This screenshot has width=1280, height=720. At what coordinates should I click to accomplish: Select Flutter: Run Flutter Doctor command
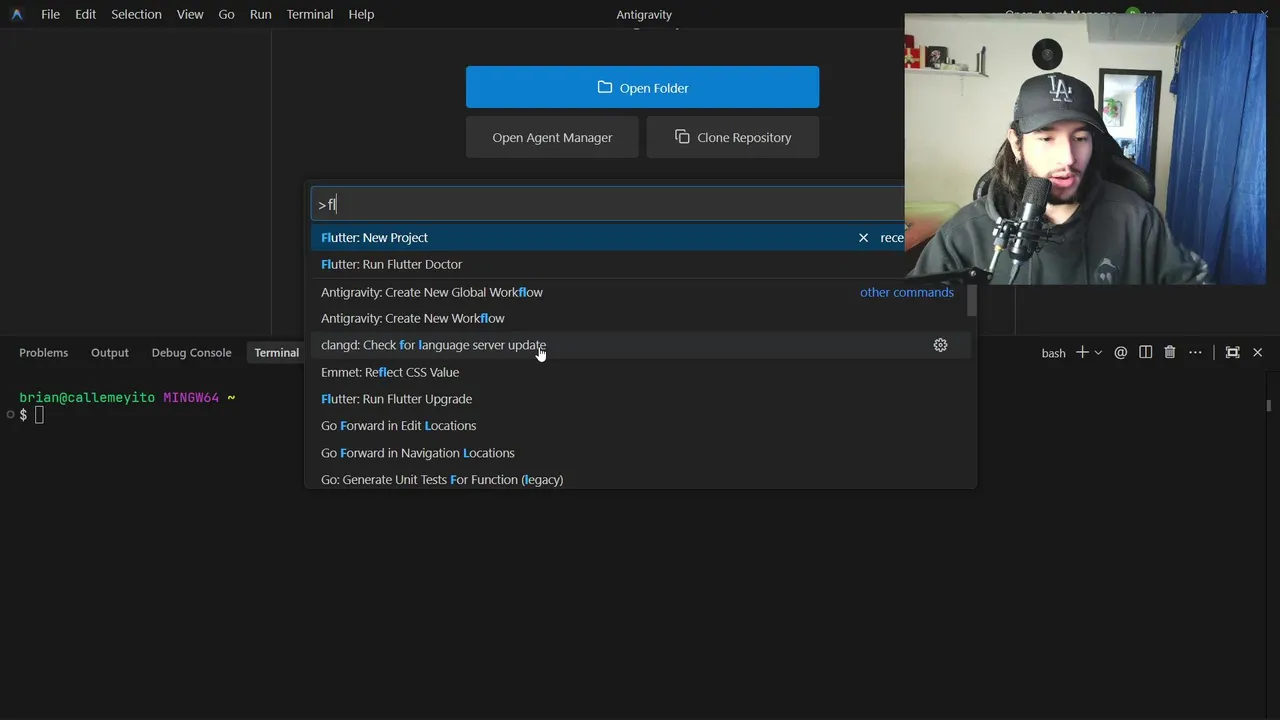pos(391,265)
